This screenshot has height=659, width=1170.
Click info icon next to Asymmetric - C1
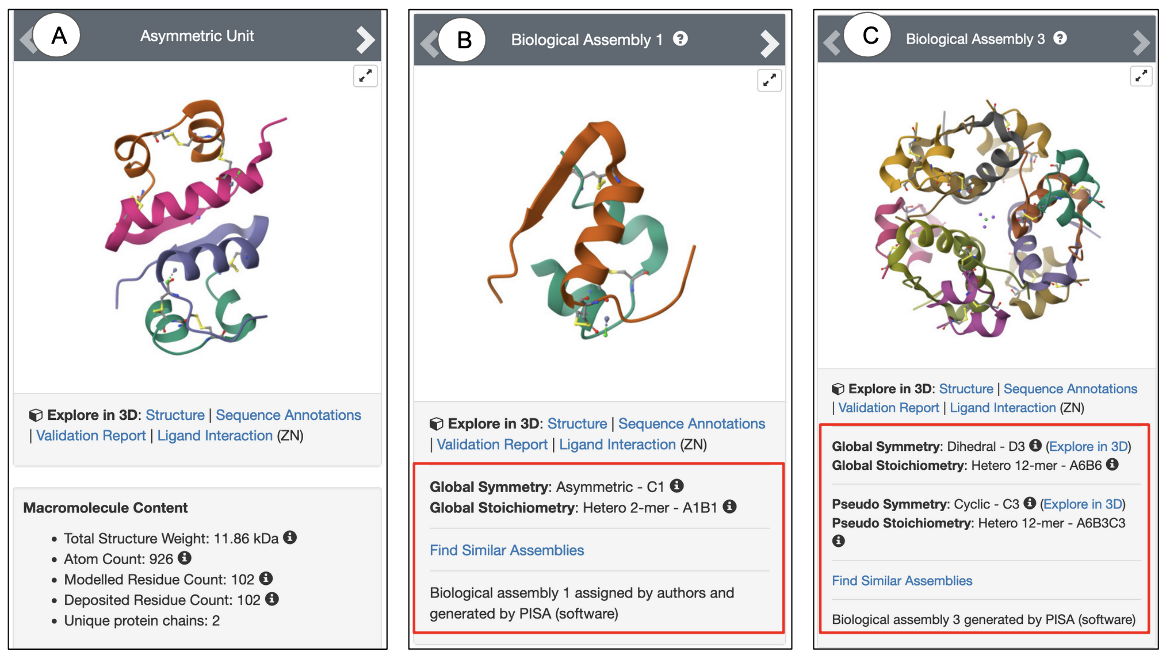tap(677, 486)
